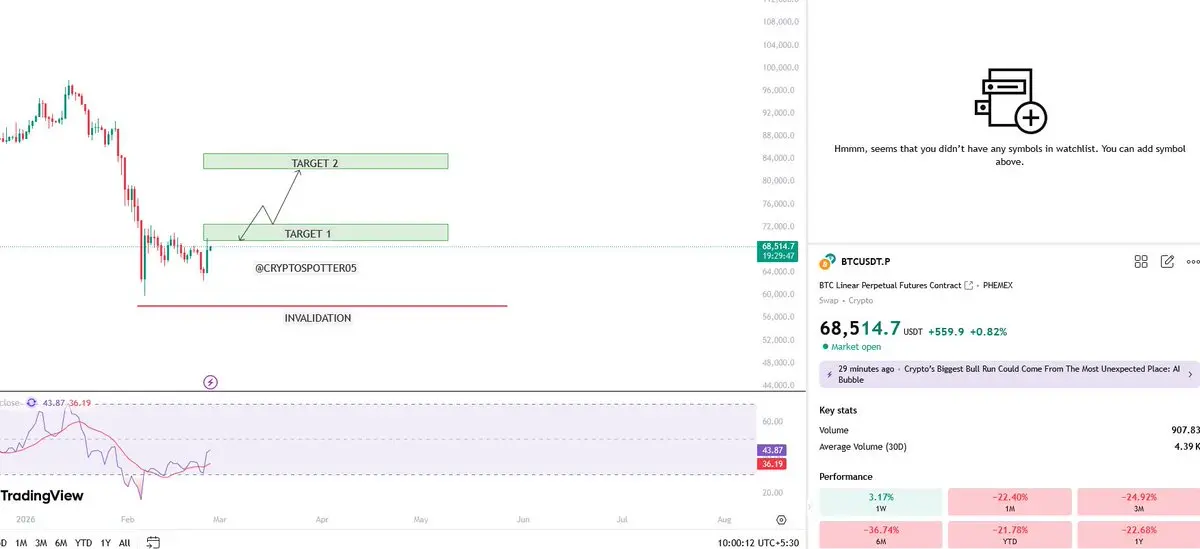
Task: Open the widget layout grid icon
Action: (x=1141, y=262)
